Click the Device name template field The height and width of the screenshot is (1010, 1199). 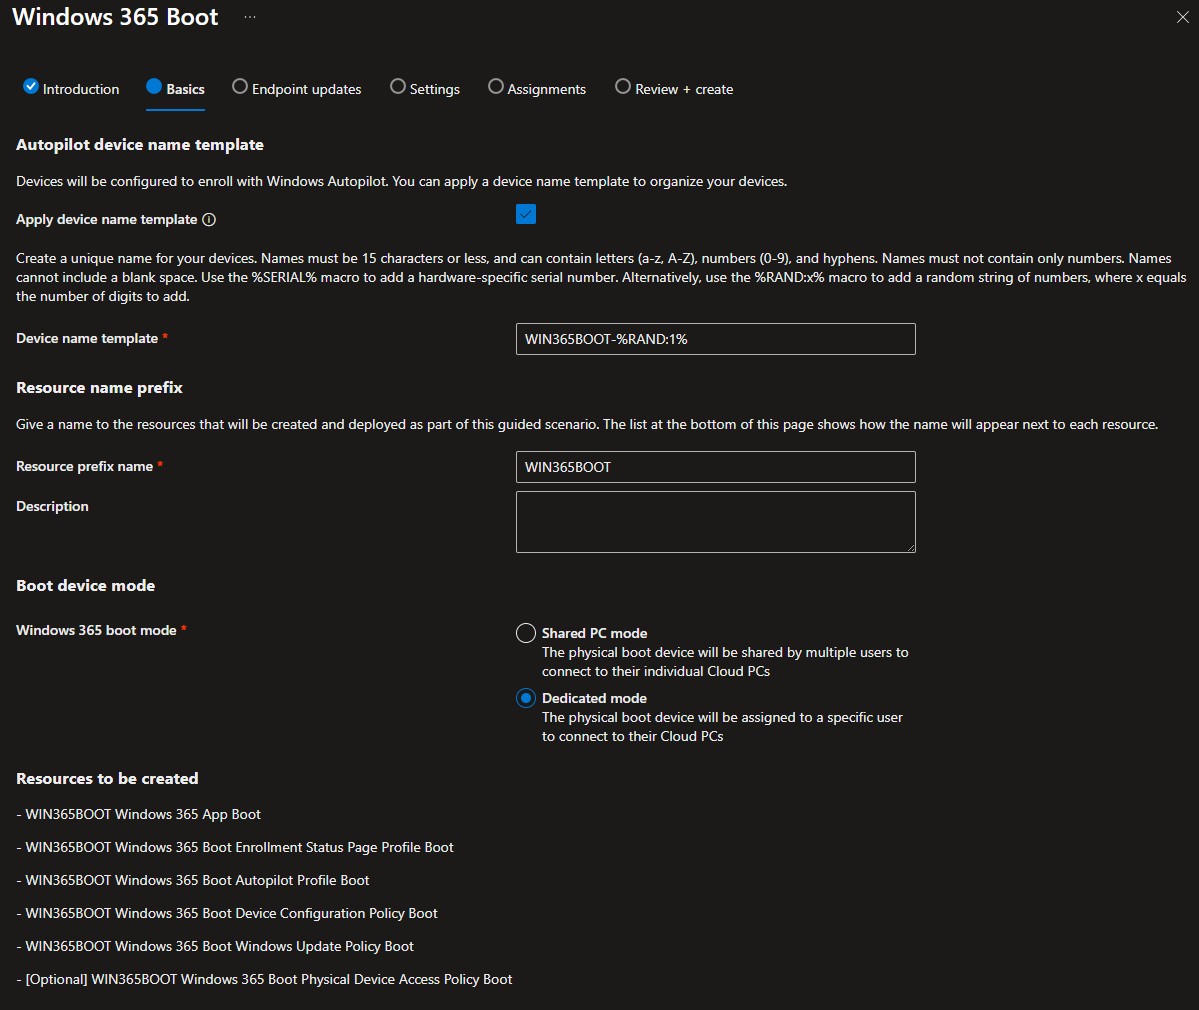(x=715, y=339)
